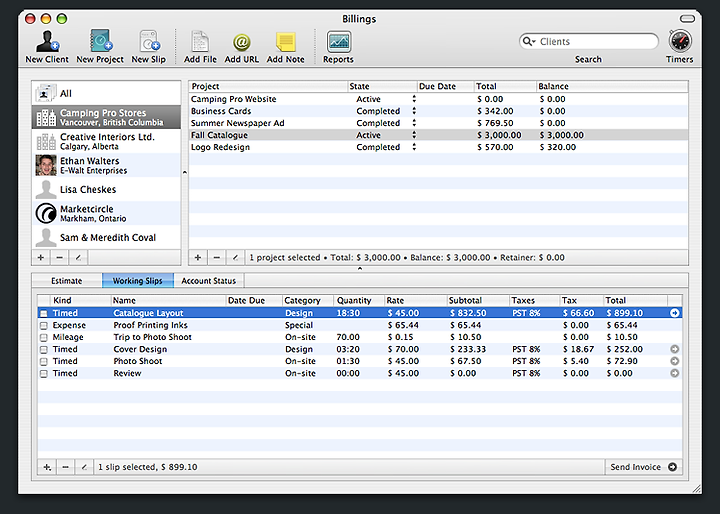Open the state dropdown for Fall Catalogue

[x=414, y=135]
